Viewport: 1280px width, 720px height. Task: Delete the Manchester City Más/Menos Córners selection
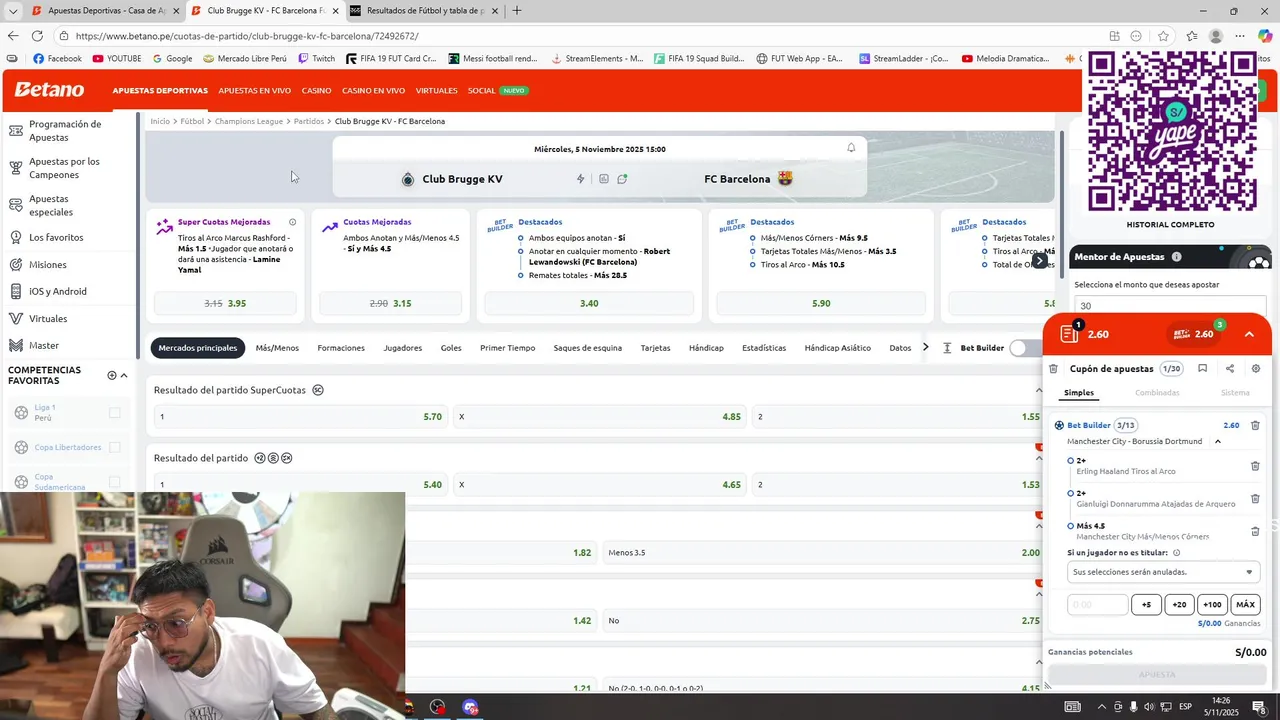coord(1255,531)
